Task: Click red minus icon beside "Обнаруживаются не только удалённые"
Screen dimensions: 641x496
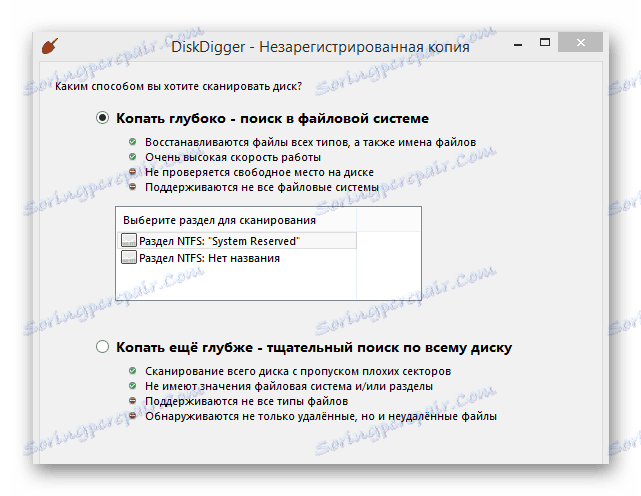Action: [x=132, y=416]
